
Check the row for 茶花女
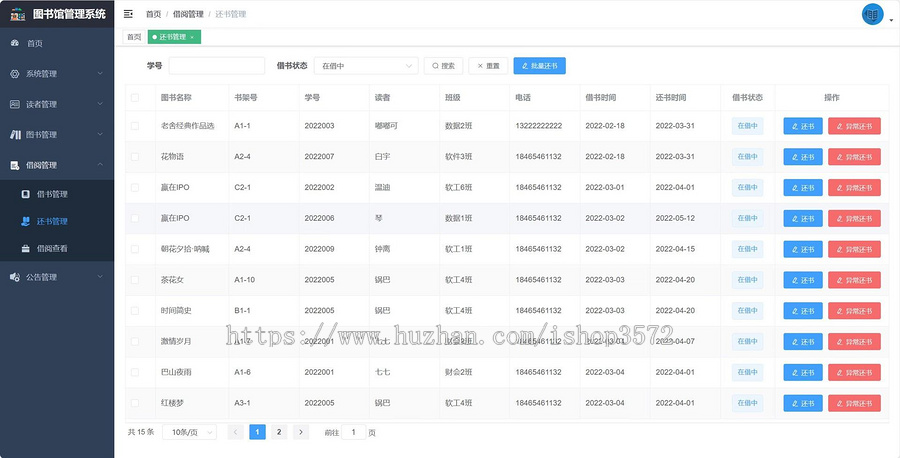pos(135,280)
